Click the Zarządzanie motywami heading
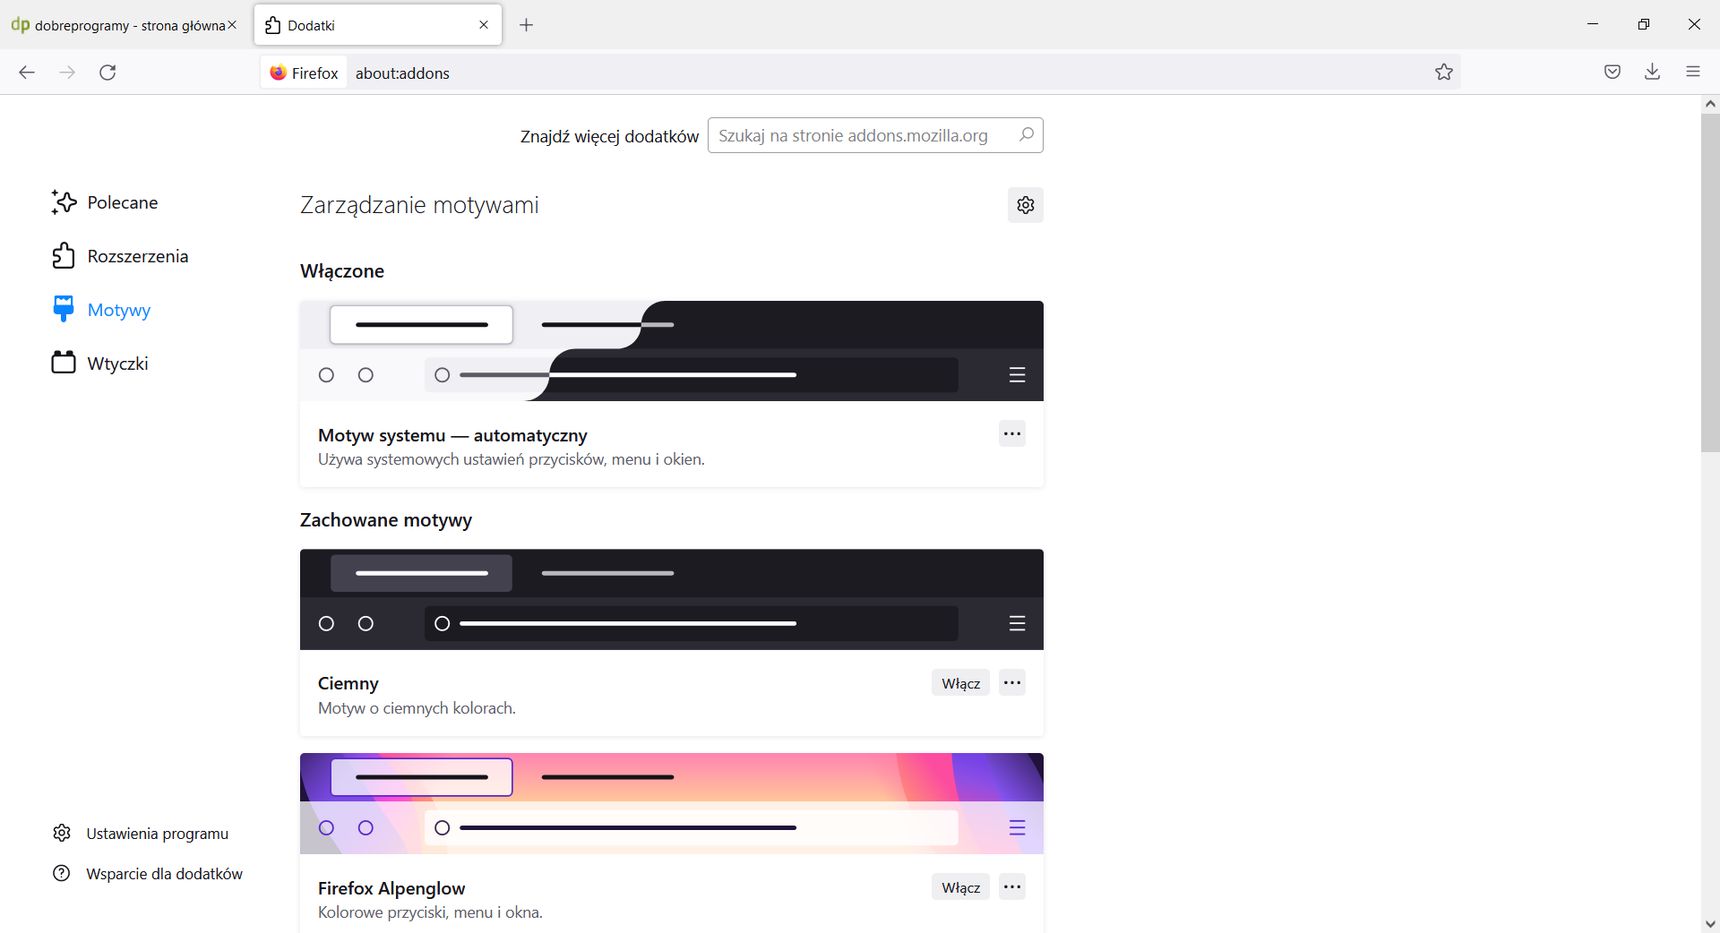Image resolution: width=1720 pixels, height=933 pixels. click(x=419, y=205)
